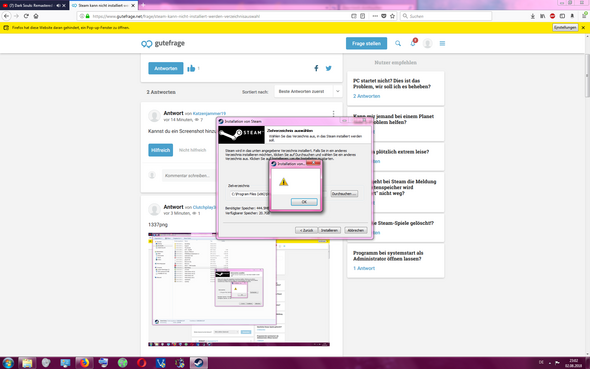Click the gutefrage search magnifier icon

tap(398, 44)
